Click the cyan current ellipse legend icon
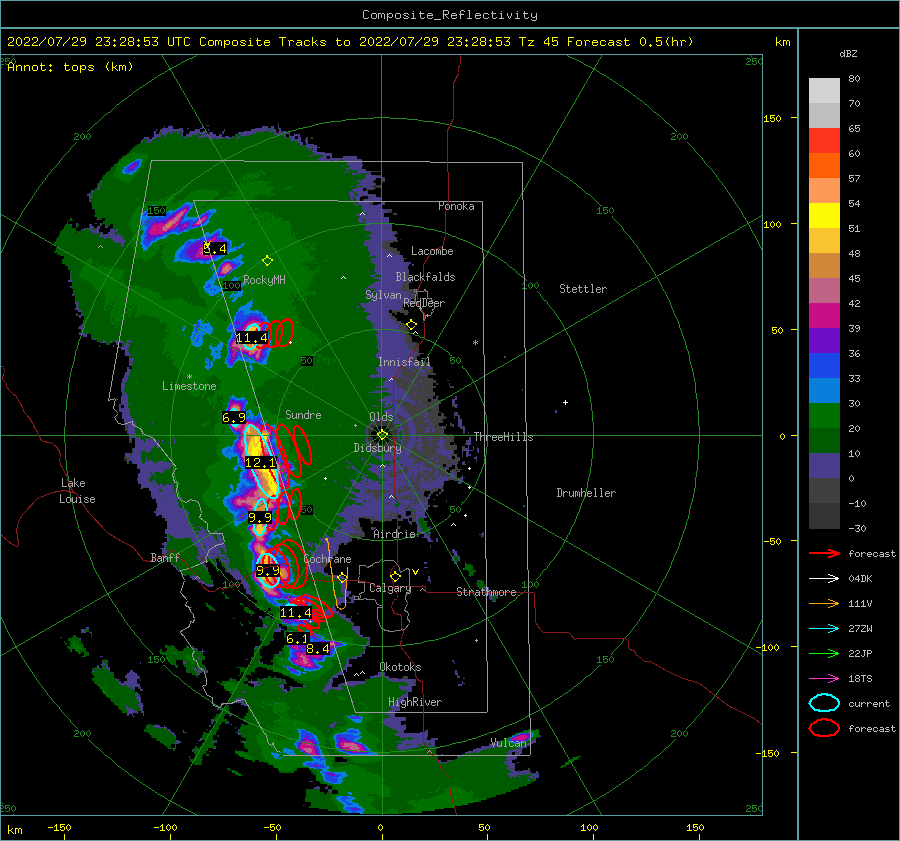The image size is (900, 841). 824,703
